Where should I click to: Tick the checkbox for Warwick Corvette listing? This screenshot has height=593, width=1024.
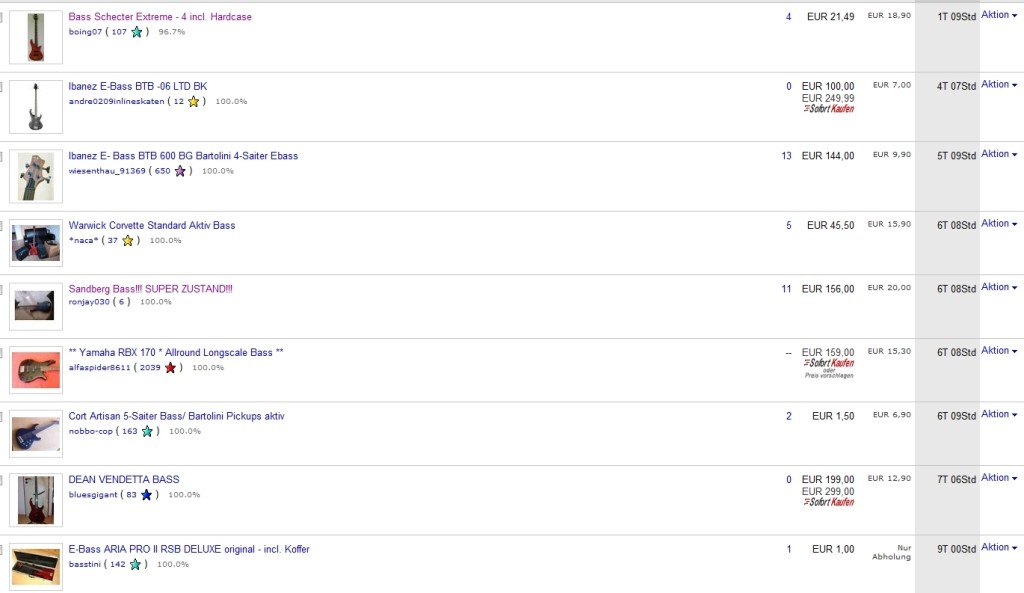(1, 226)
